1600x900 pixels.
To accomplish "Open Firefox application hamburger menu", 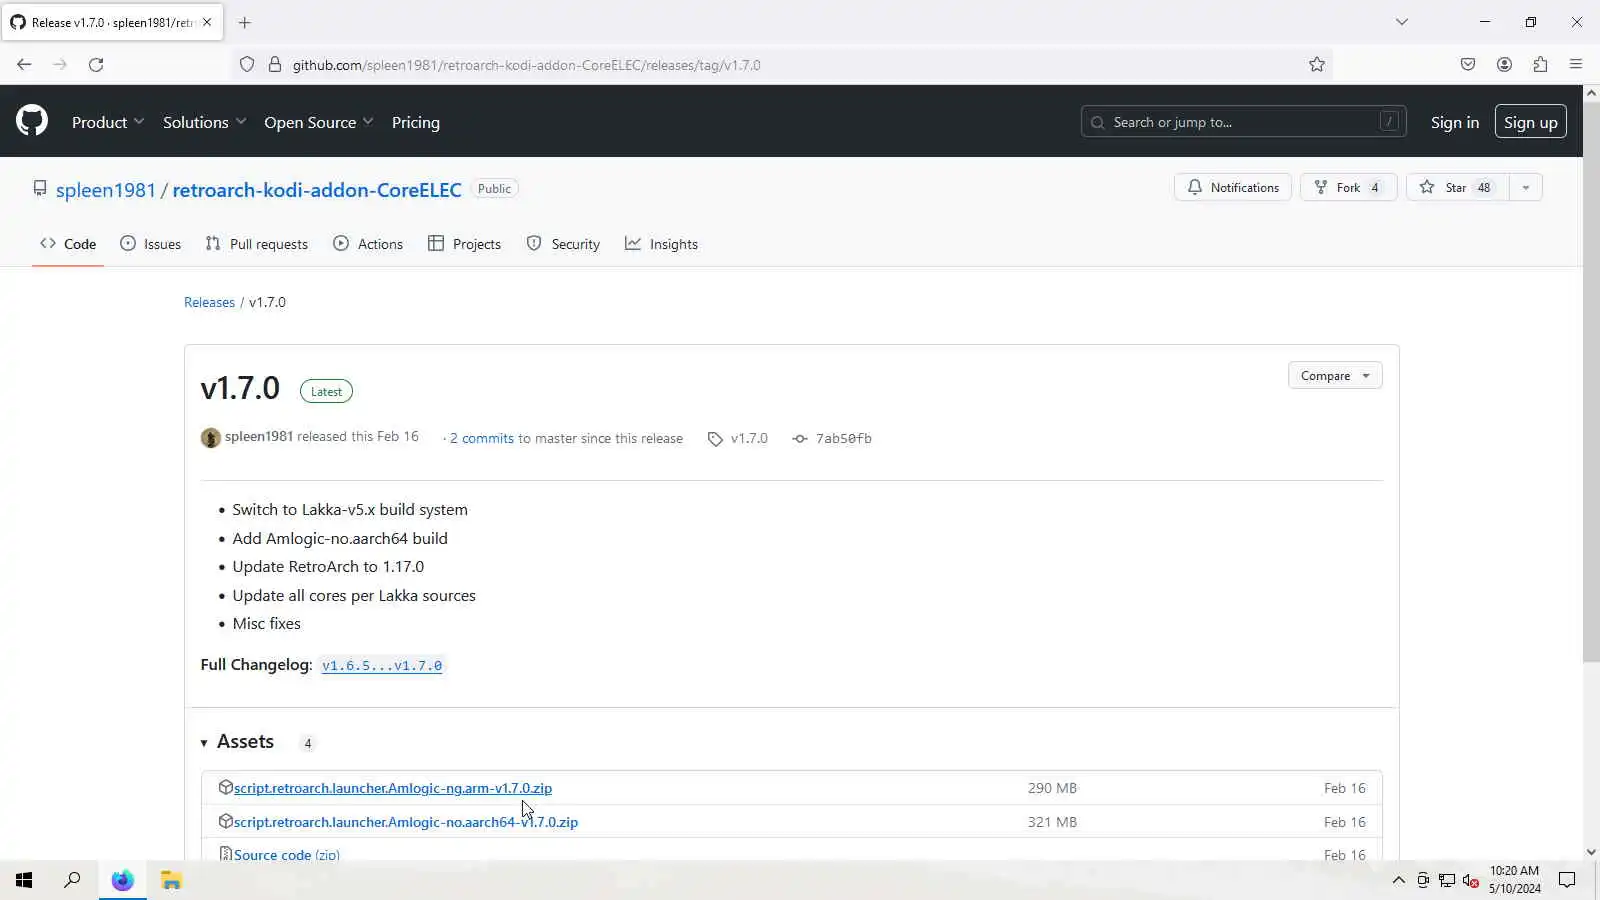I will point(1576,65).
